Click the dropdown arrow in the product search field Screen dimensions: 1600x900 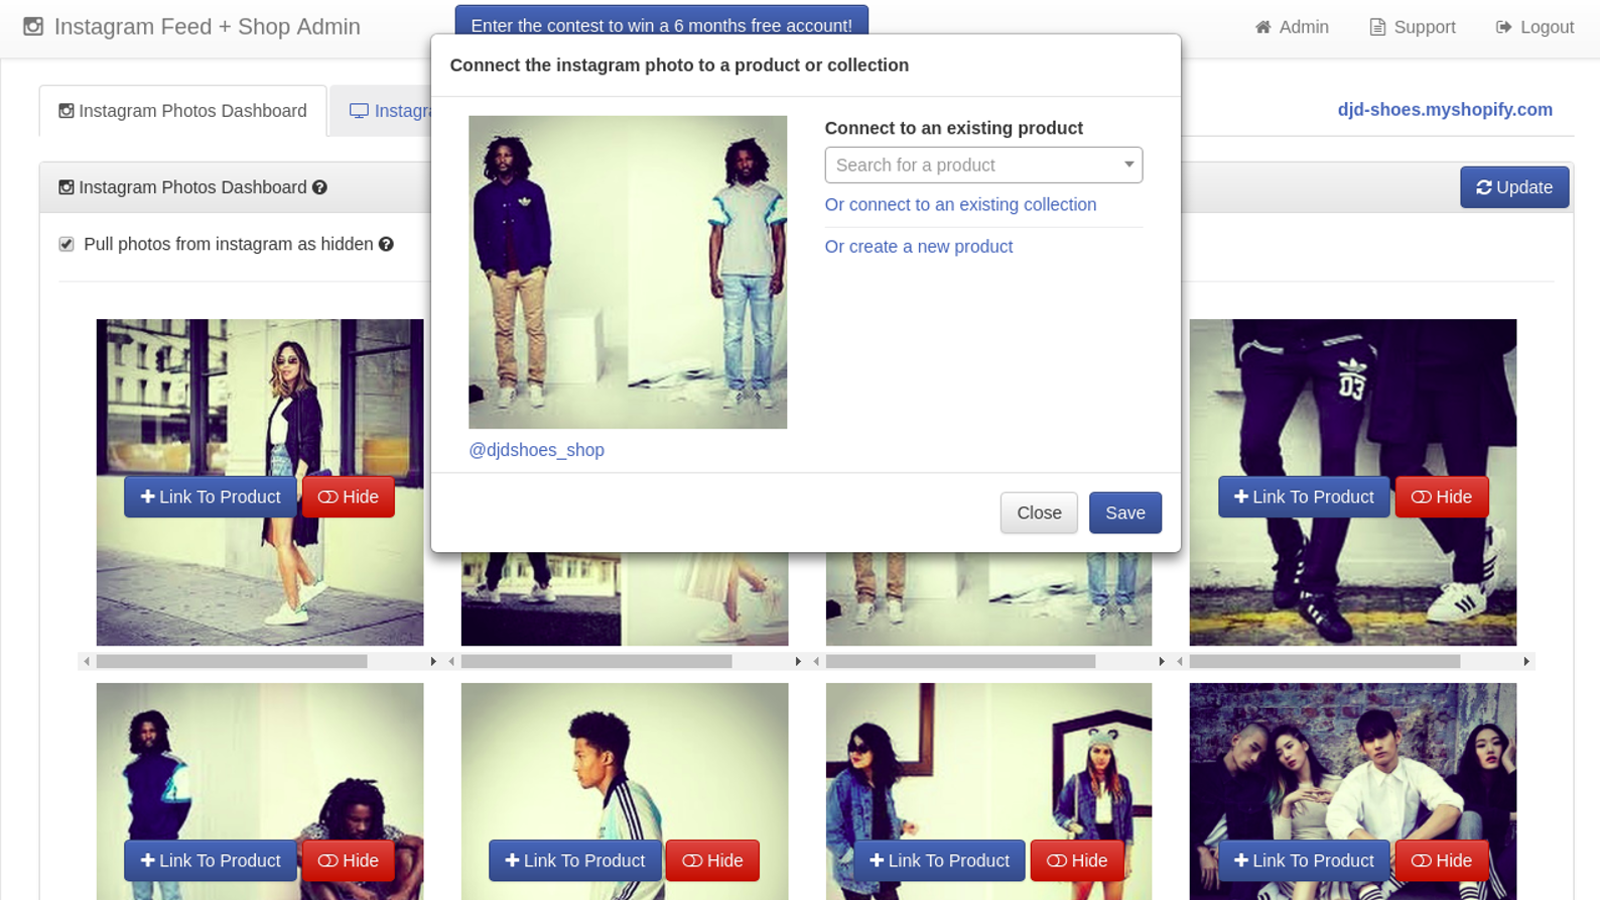click(1129, 165)
